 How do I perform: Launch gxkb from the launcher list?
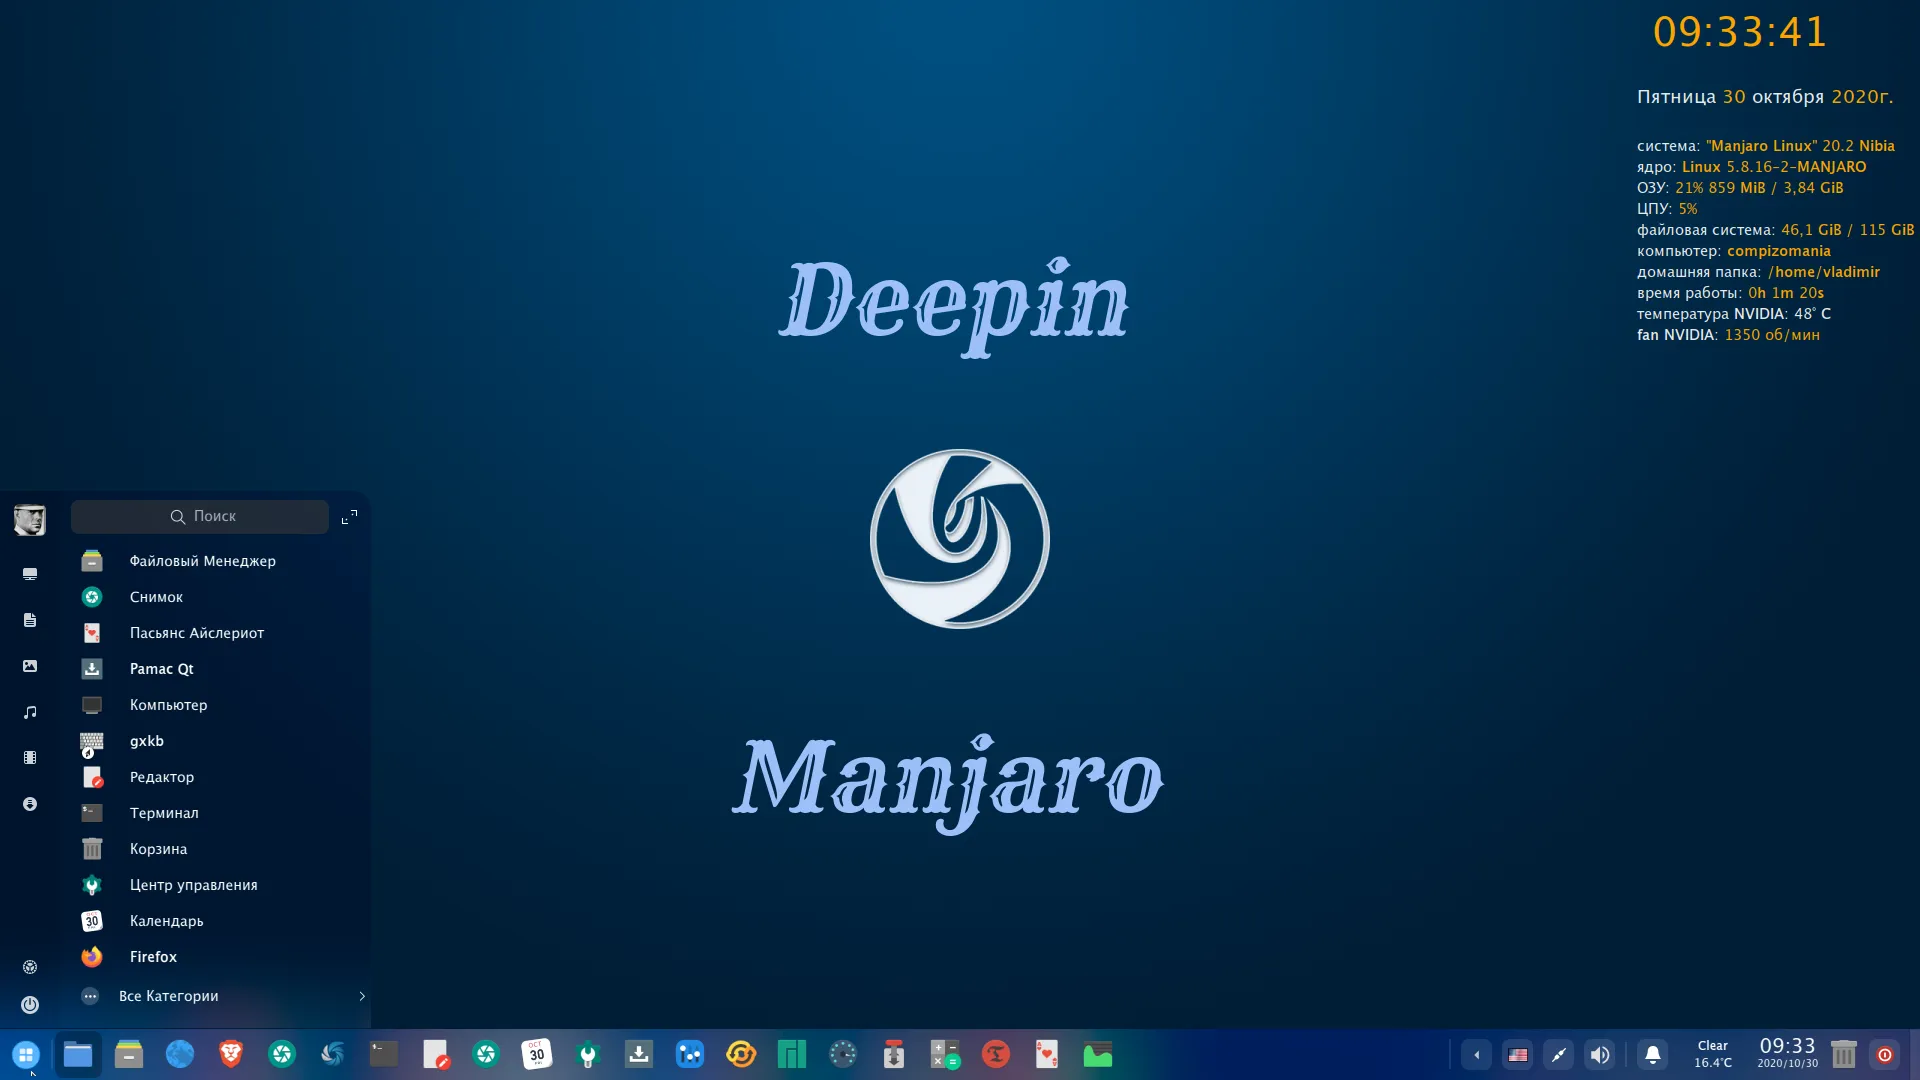tap(217, 741)
